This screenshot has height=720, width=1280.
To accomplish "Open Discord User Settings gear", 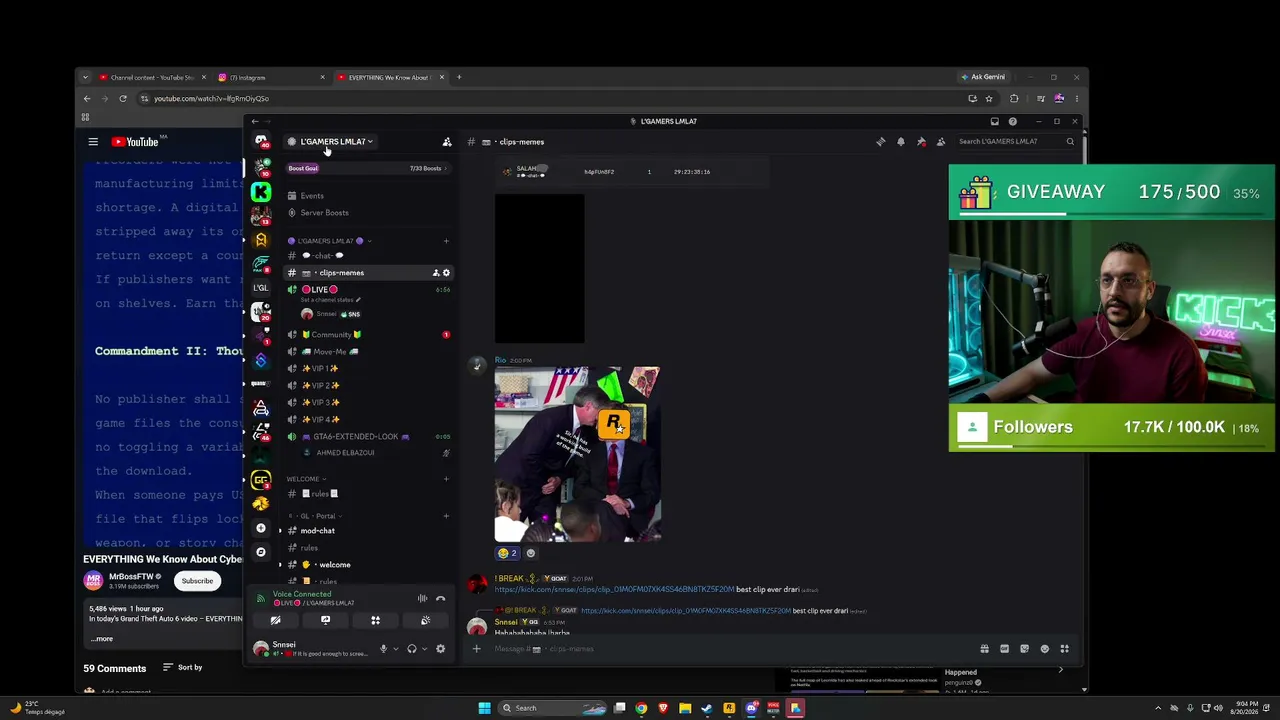I will pyautogui.click(x=440, y=649).
